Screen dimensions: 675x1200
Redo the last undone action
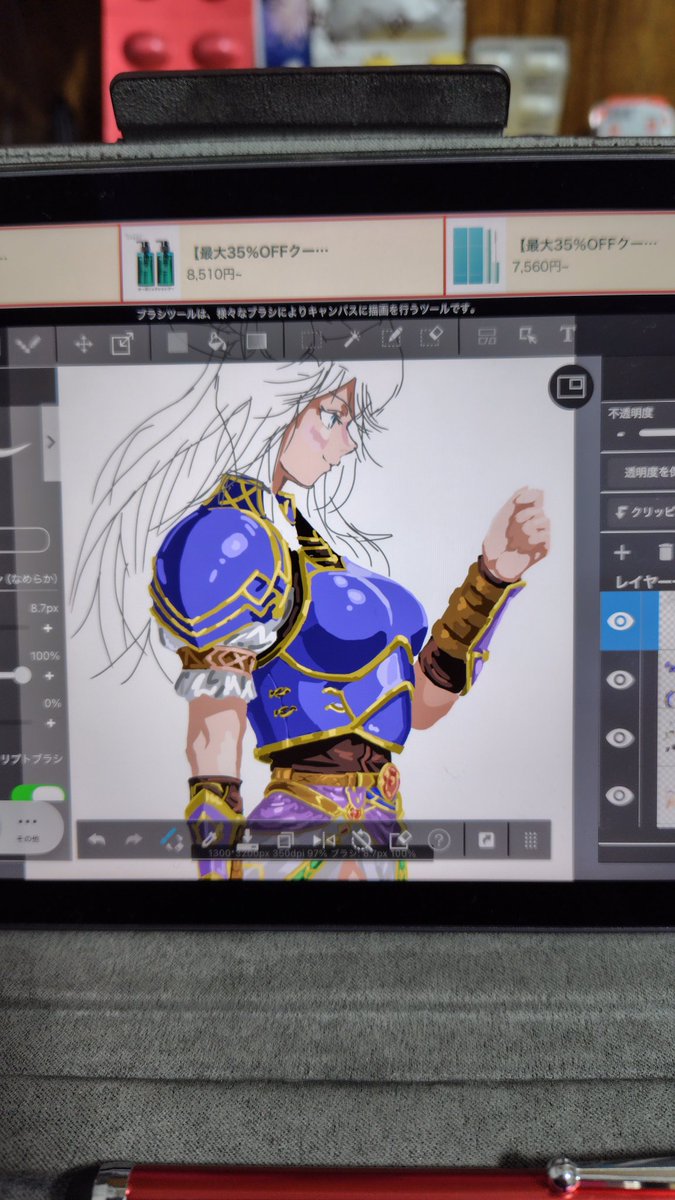tap(134, 840)
